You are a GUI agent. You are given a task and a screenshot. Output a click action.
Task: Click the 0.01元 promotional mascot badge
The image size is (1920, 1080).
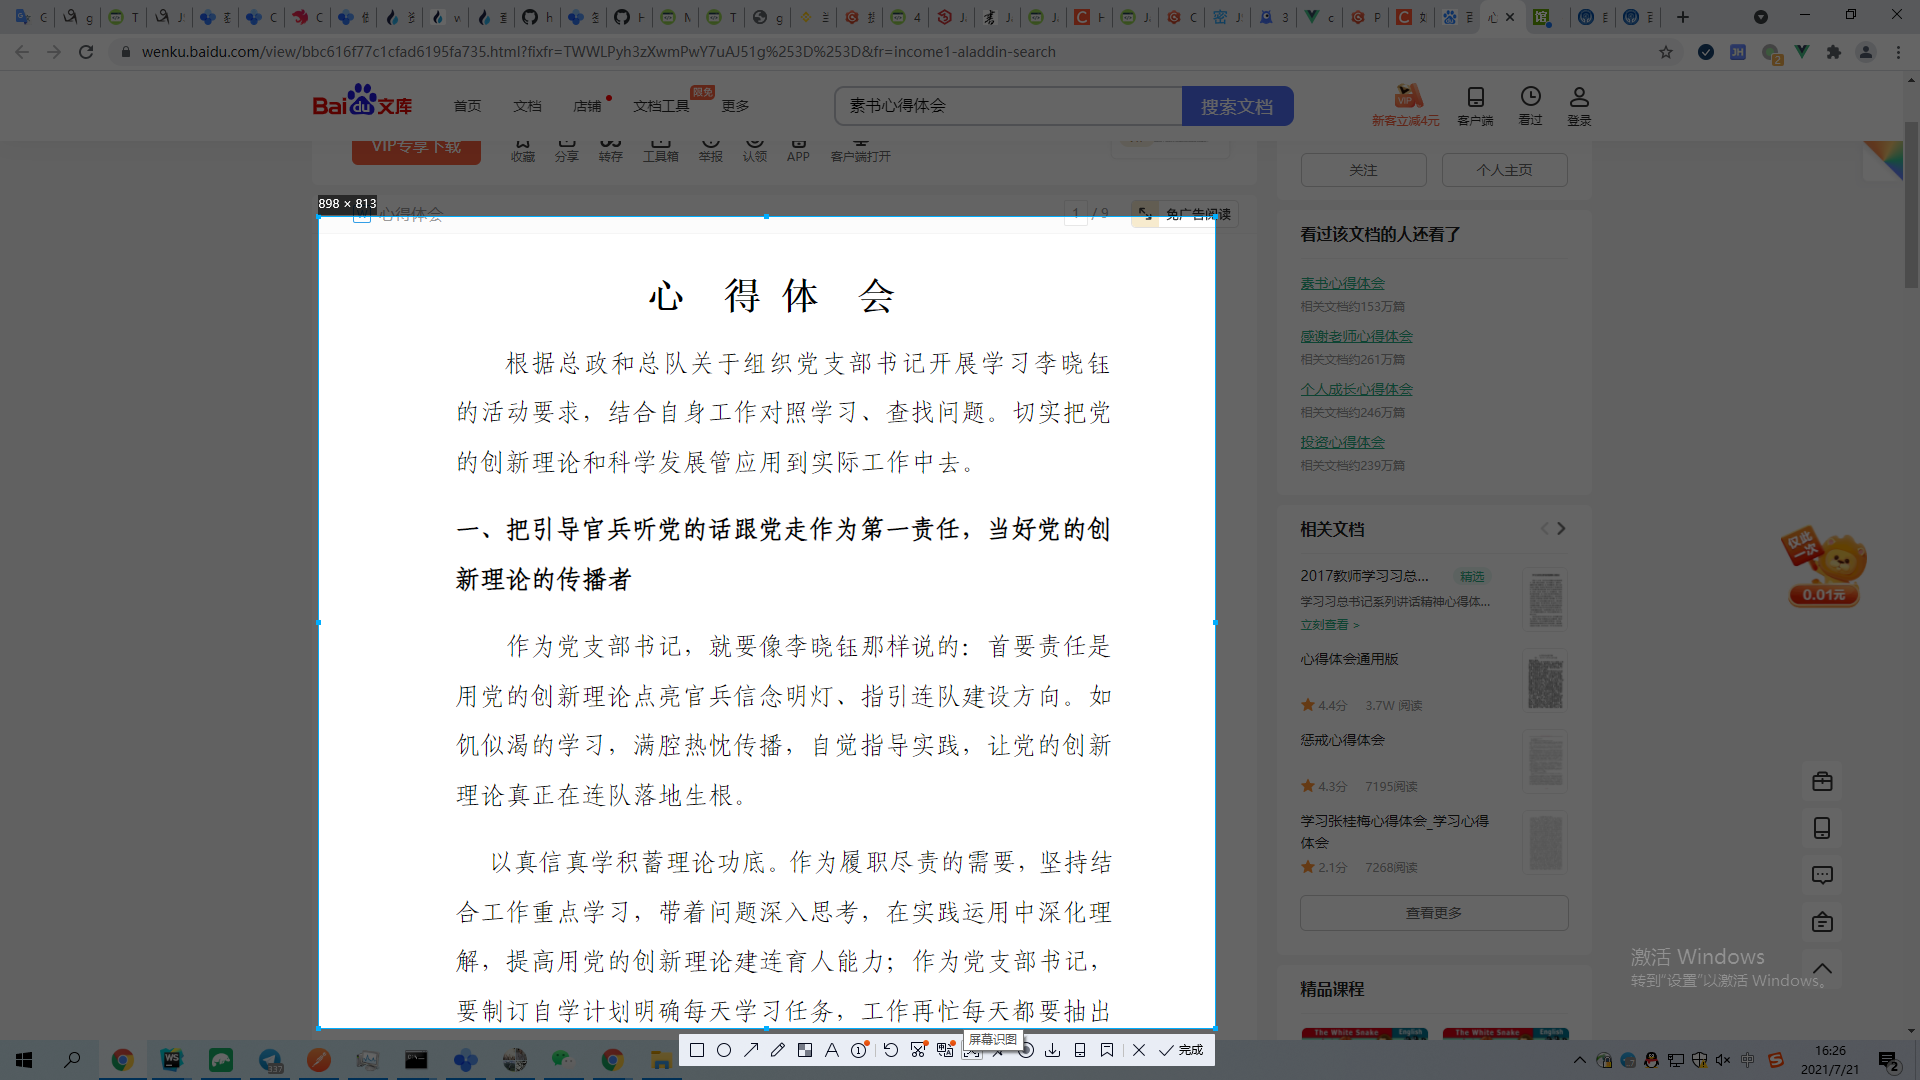pos(1823,567)
